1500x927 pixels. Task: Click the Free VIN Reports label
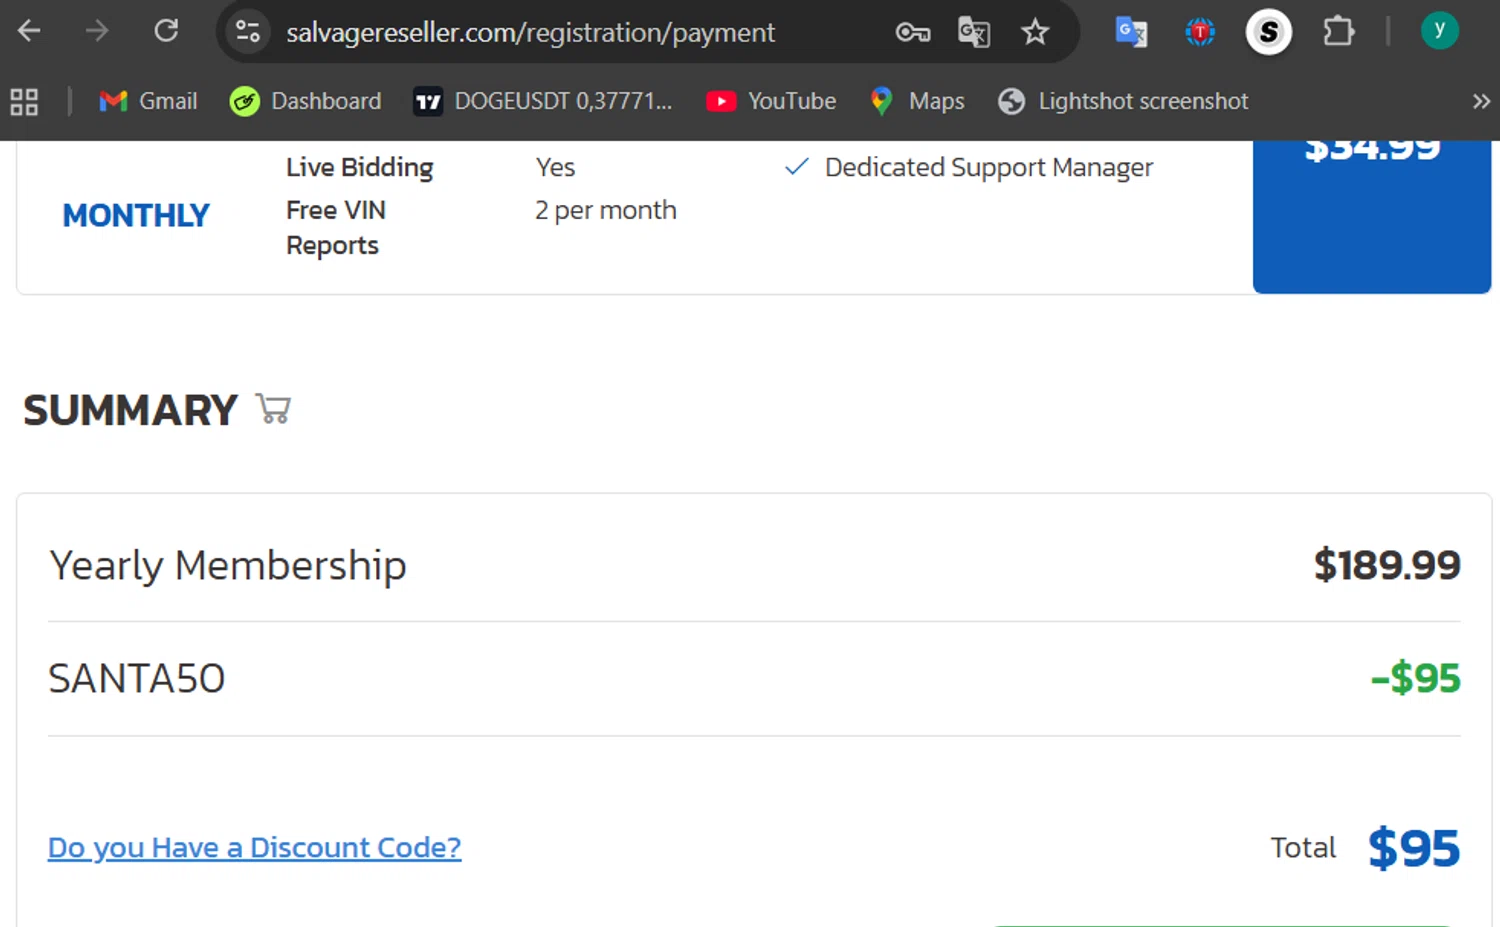pyautogui.click(x=336, y=228)
